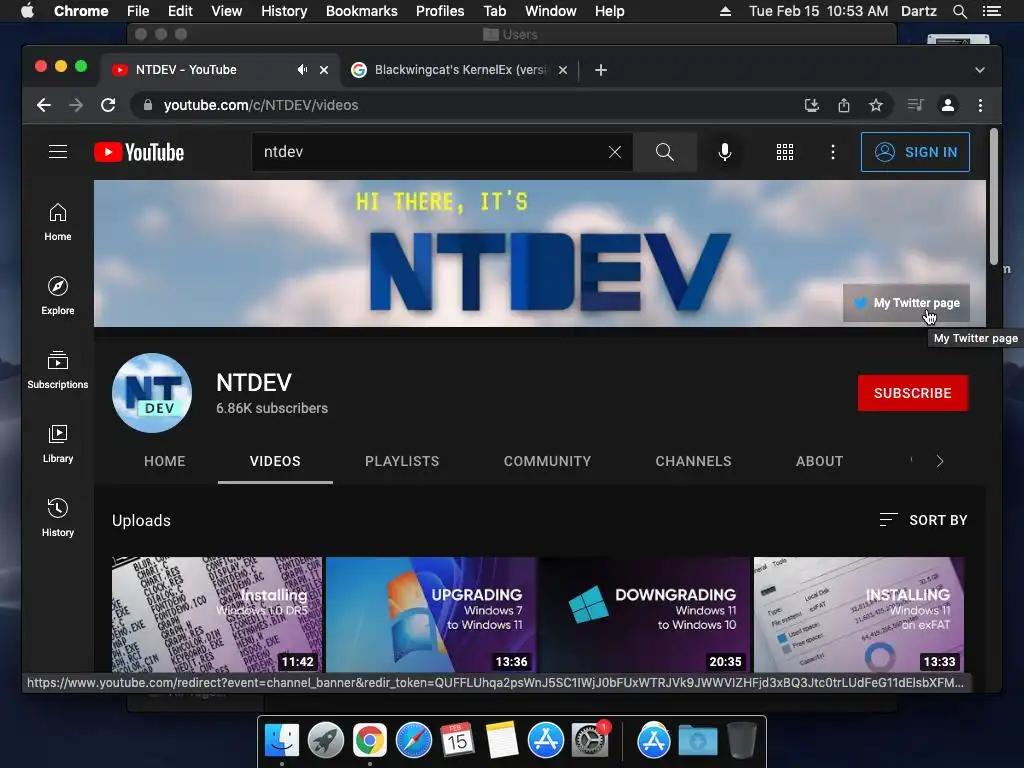This screenshot has height=768, width=1024.
Task: Open a new Chrome tab
Action: 601,70
